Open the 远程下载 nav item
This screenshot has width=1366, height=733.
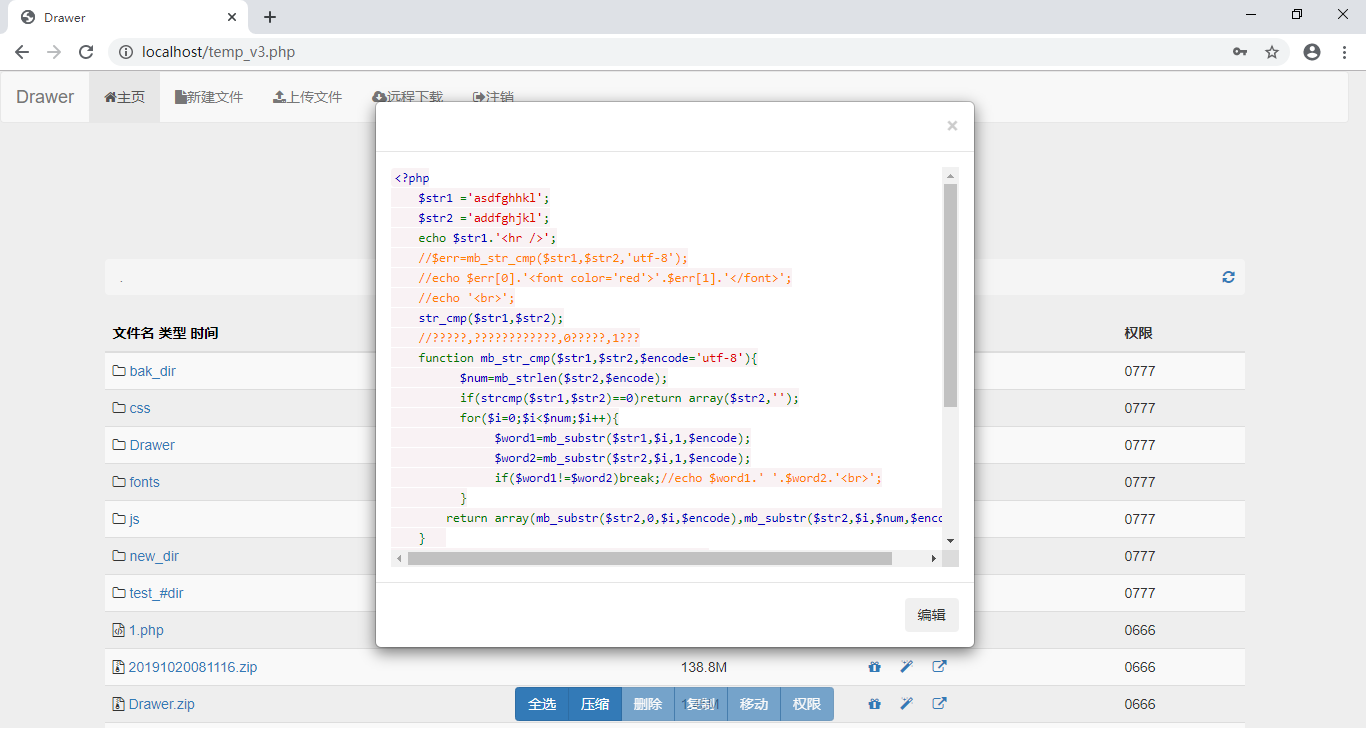click(407, 97)
